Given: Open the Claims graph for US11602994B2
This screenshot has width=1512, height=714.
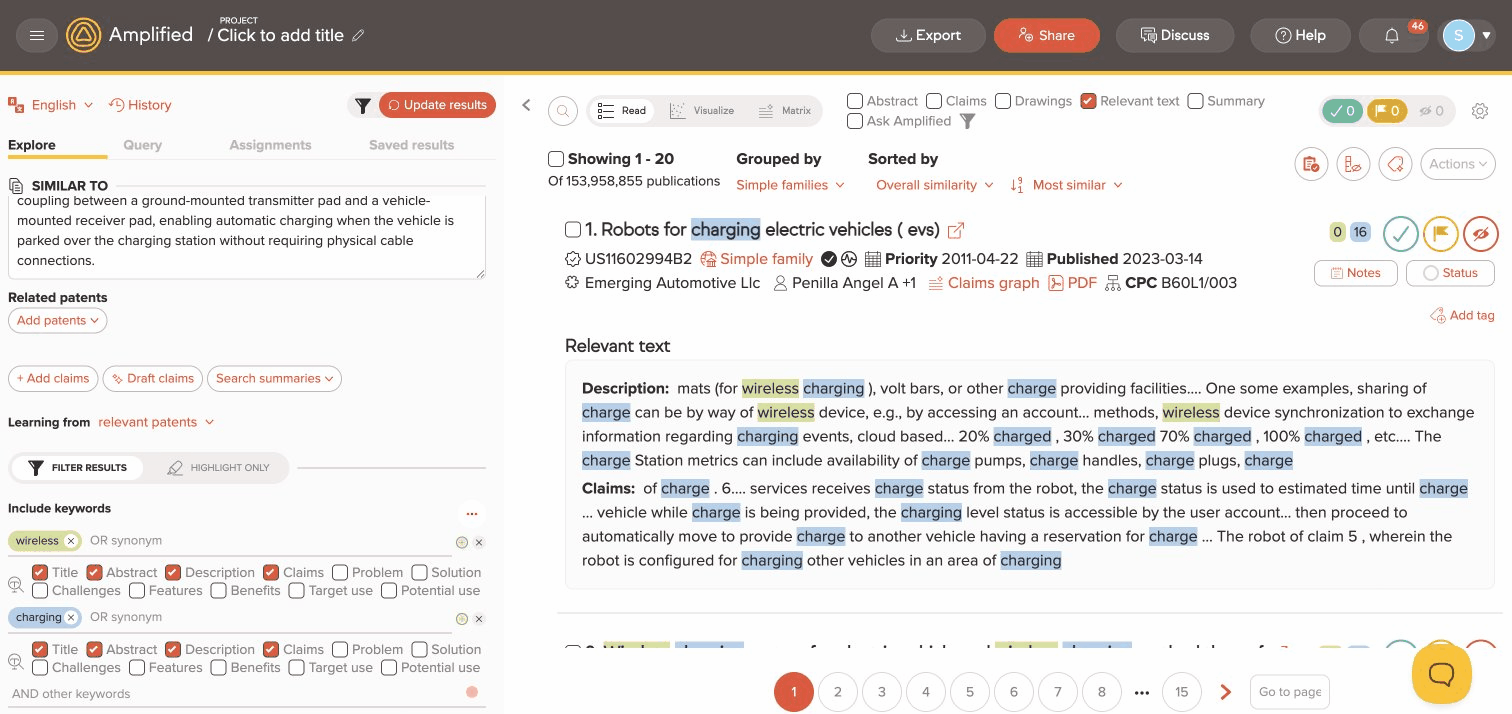Looking at the screenshot, I should [x=993, y=282].
